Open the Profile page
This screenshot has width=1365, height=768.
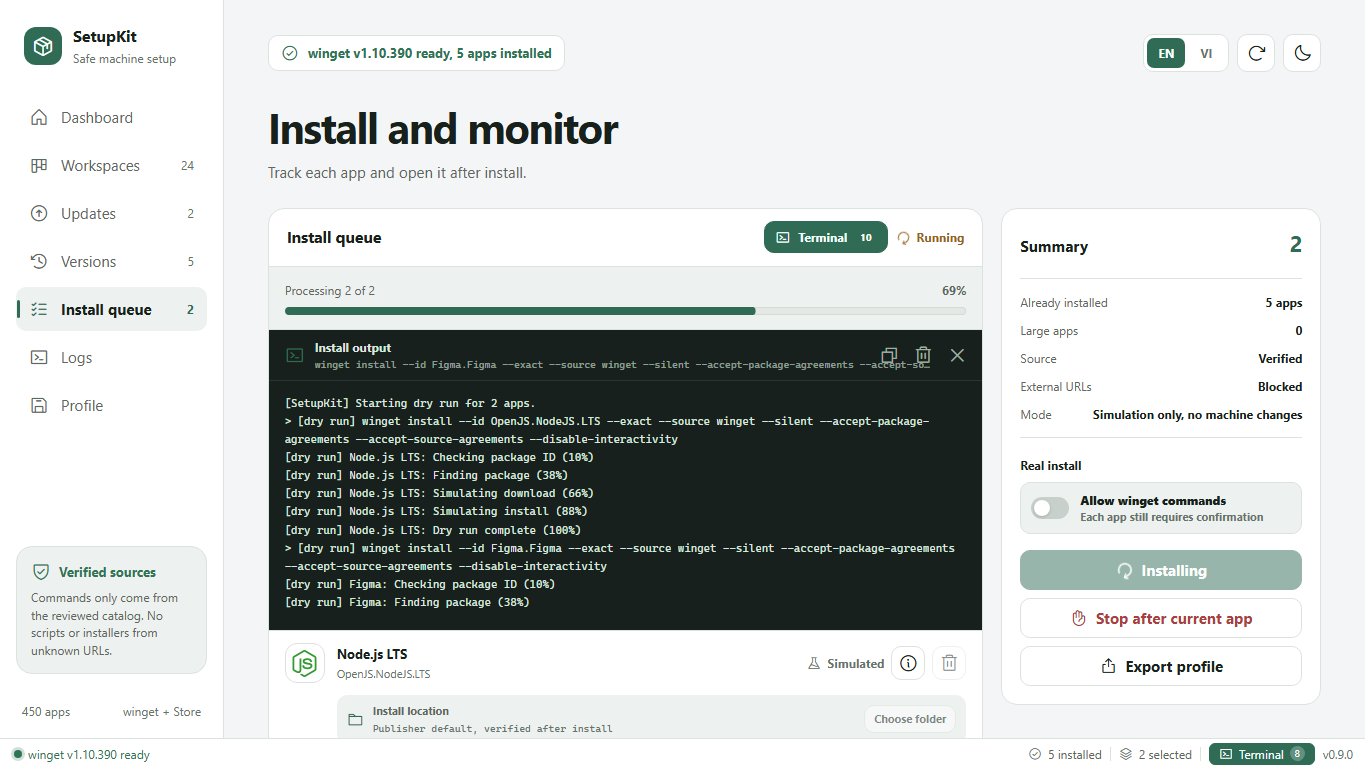(x=111, y=406)
